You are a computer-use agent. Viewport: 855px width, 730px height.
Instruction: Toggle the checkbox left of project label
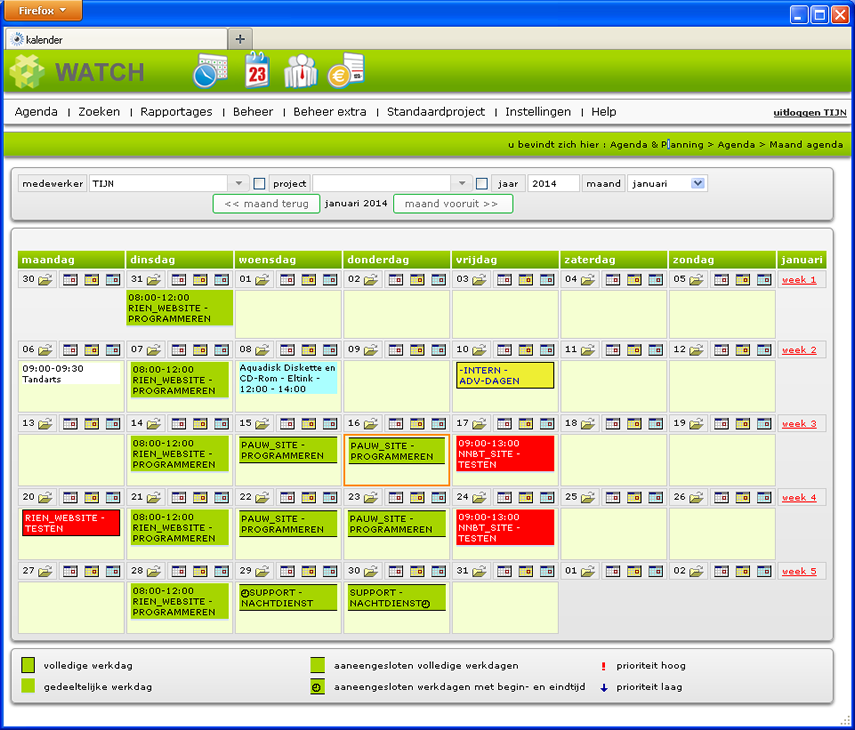pyautogui.click(x=260, y=184)
